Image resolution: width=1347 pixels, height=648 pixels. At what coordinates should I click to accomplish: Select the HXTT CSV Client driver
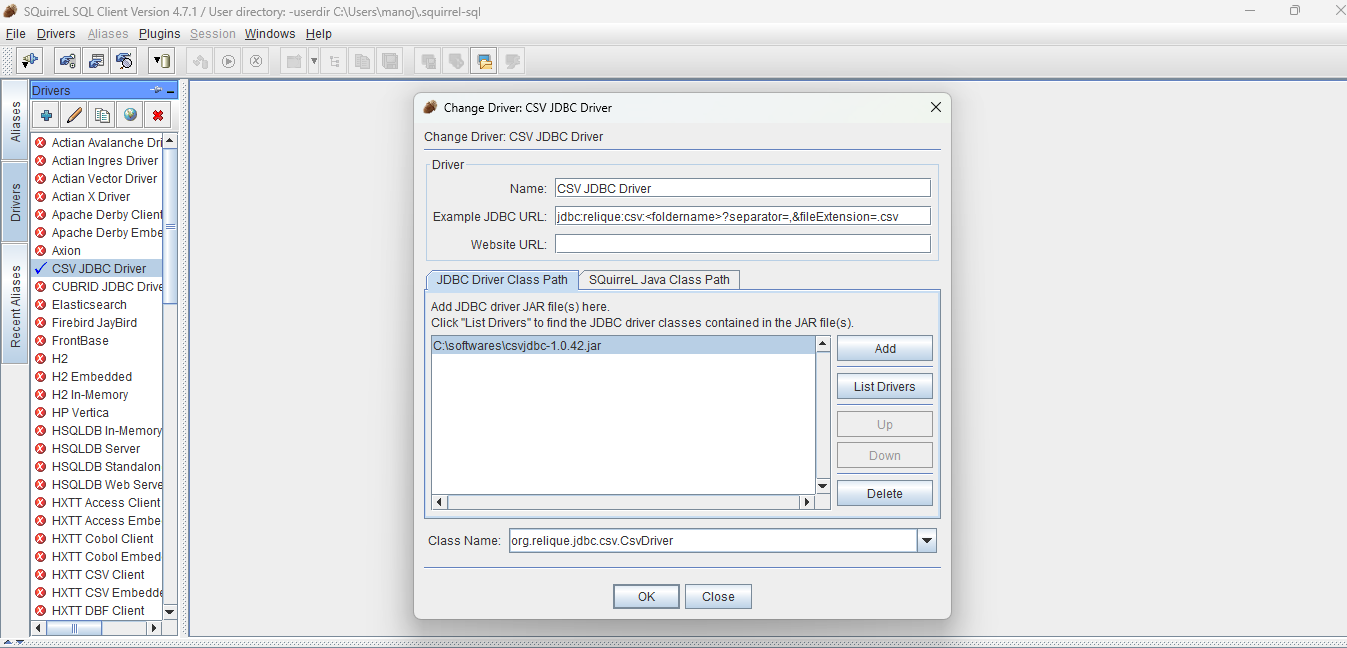coord(97,574)
